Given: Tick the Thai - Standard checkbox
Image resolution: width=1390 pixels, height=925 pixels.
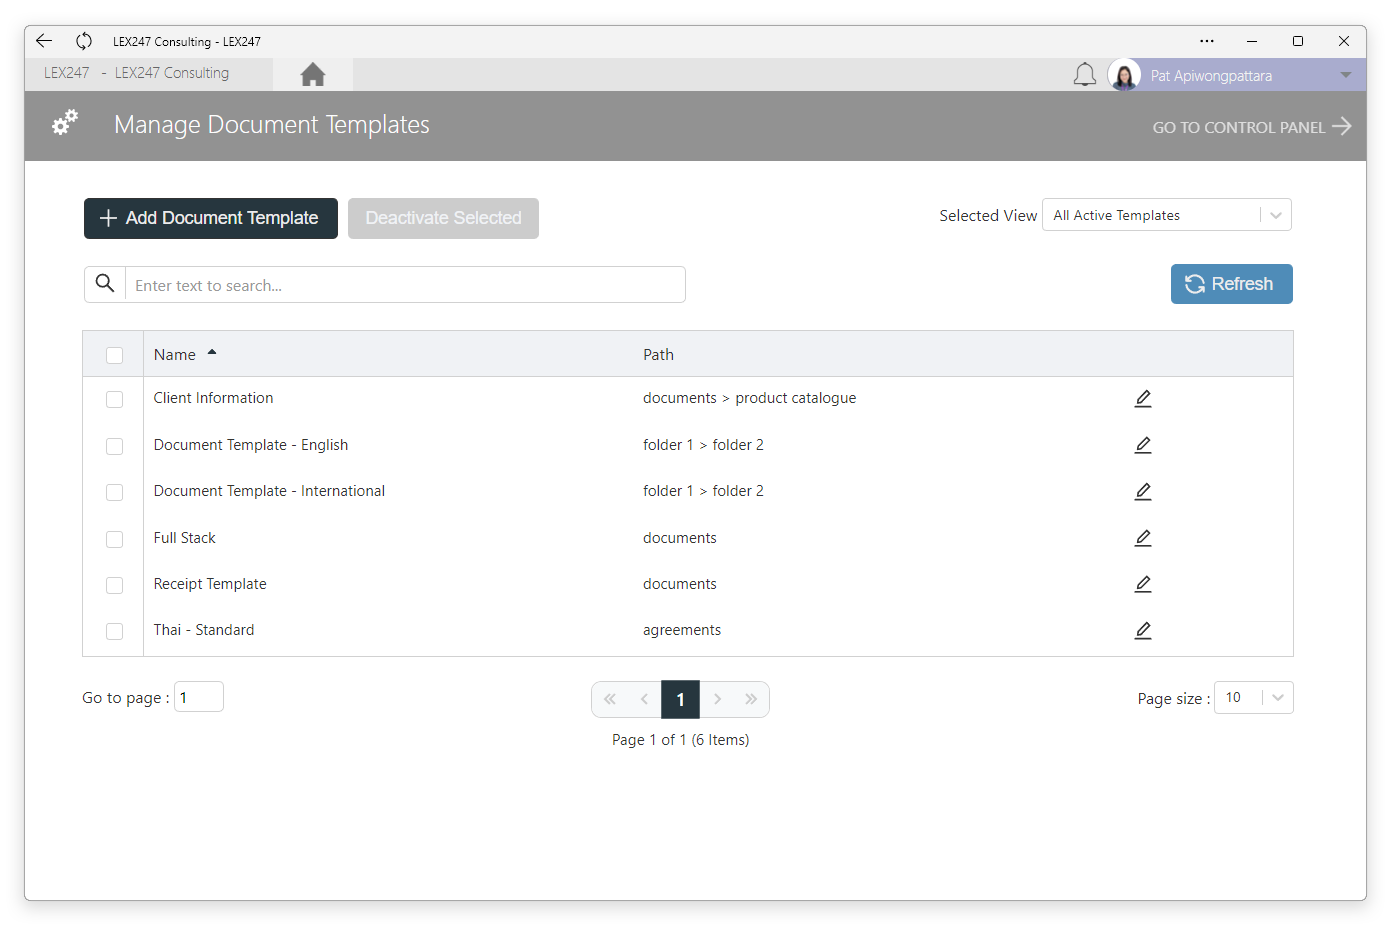Looking at the screenshot, I should 114,631.
